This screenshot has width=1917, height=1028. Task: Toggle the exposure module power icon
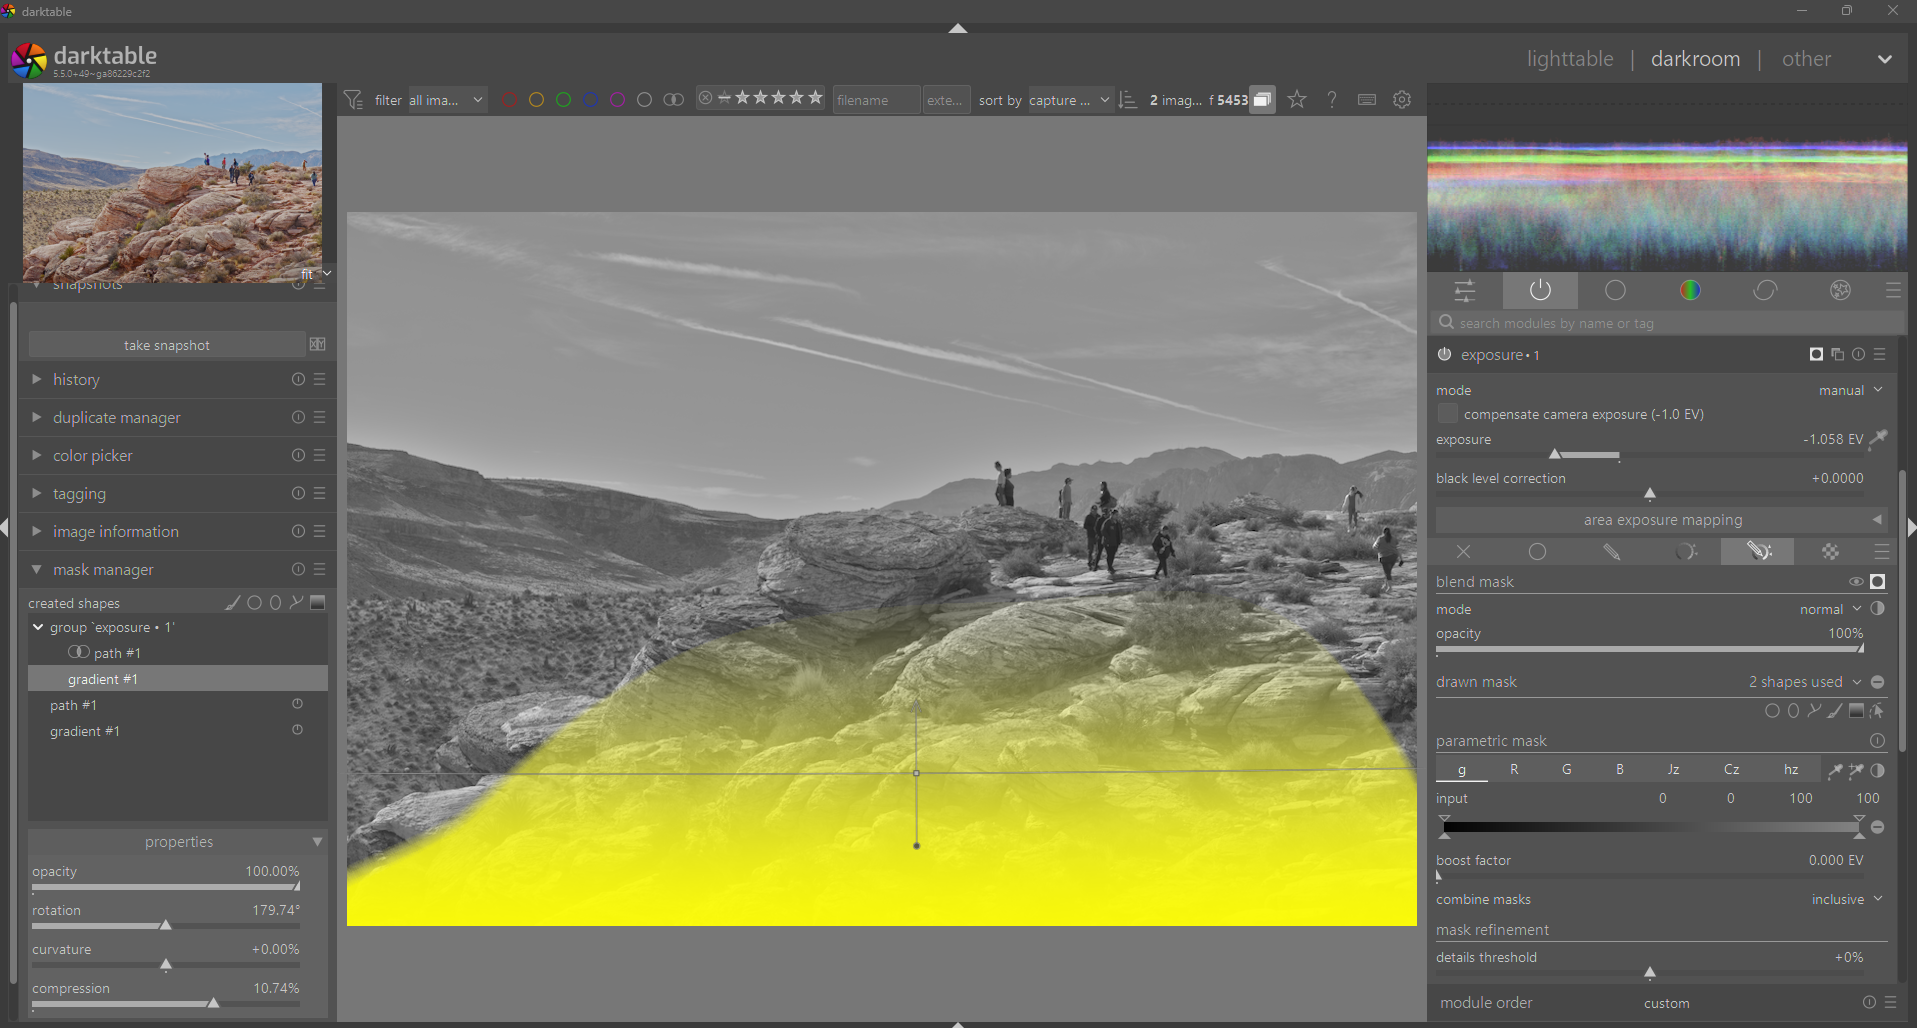(x=1444, y=355)
